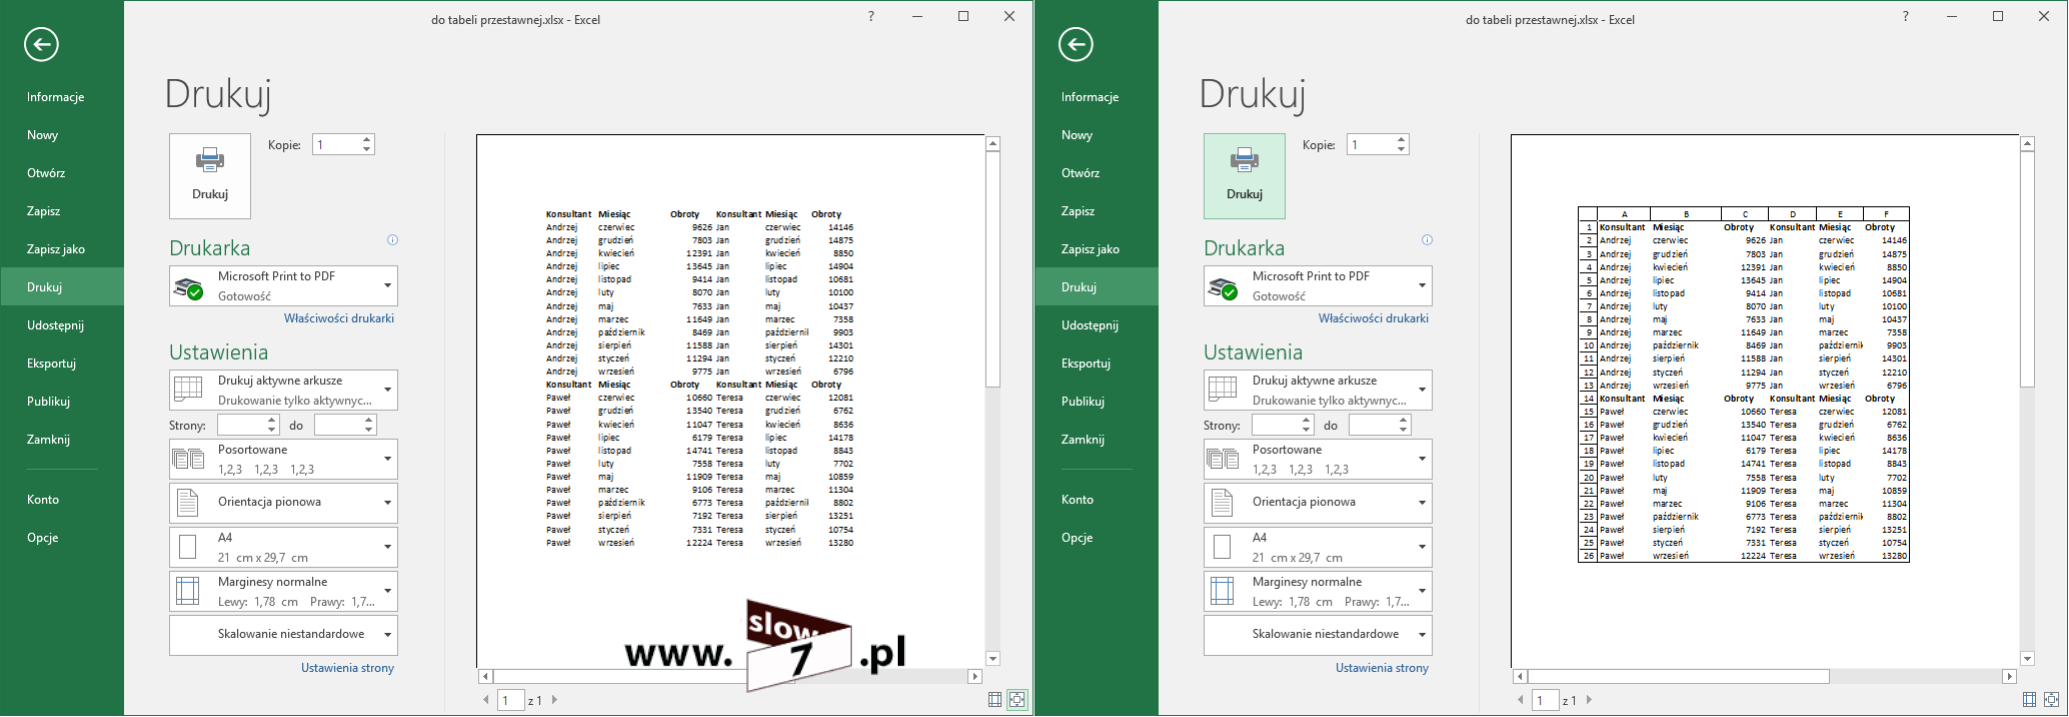The width and height of the screenshot is (2069, 717).
Task: Open Microsoft Print to PDF dropdown, right window
Action: point(1317,286)
